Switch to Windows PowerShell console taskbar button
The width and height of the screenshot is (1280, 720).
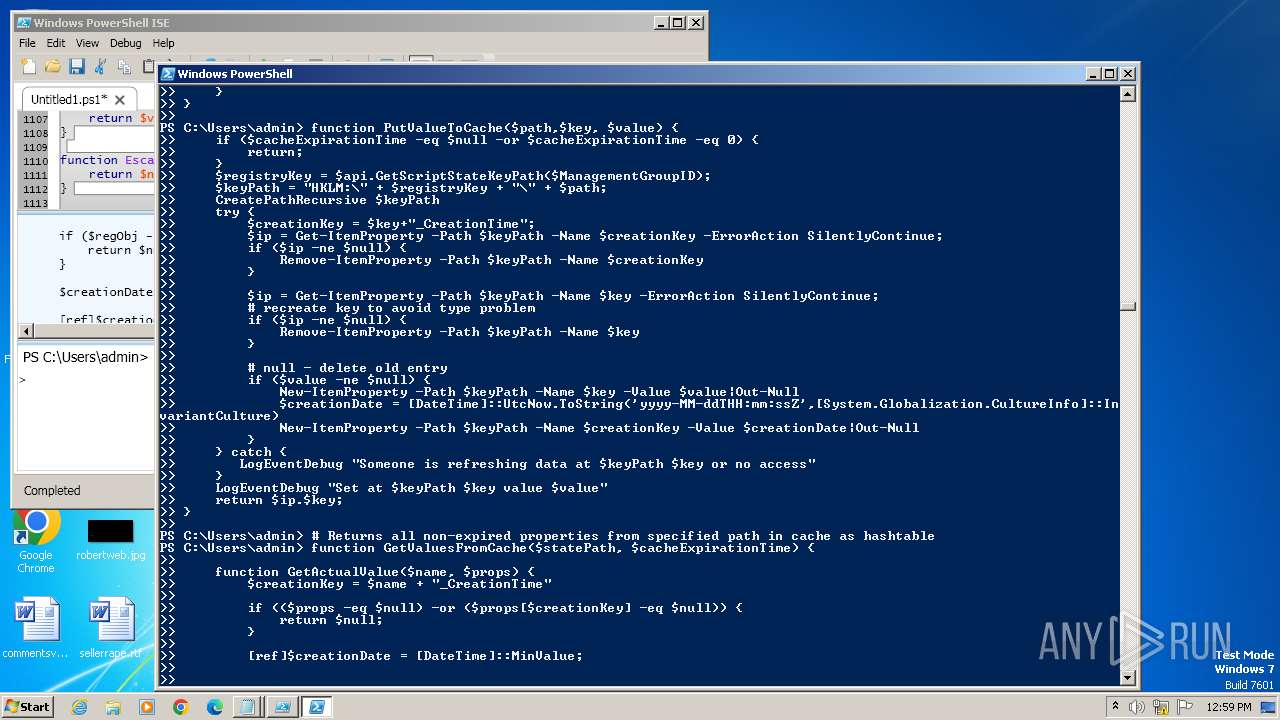[317, 707]
